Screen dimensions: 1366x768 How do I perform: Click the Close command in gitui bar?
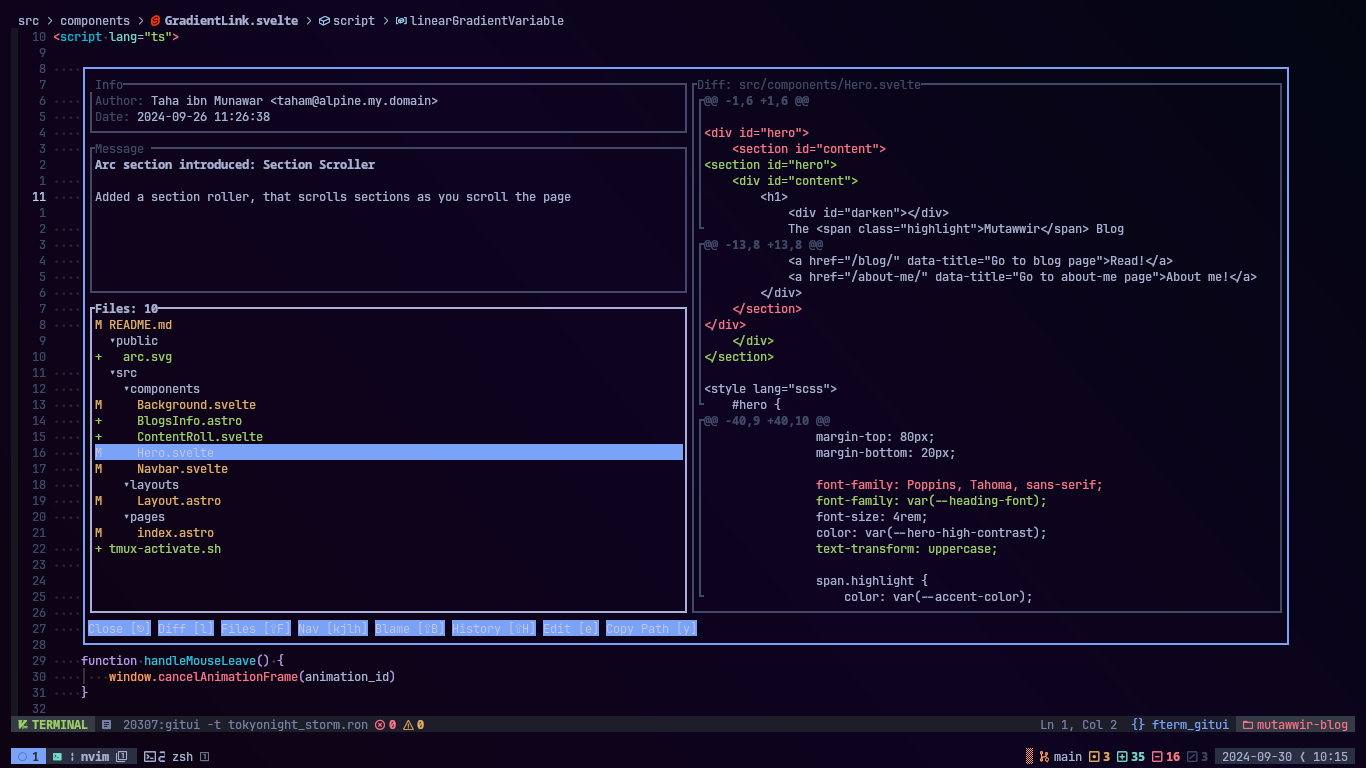(120, 629)
